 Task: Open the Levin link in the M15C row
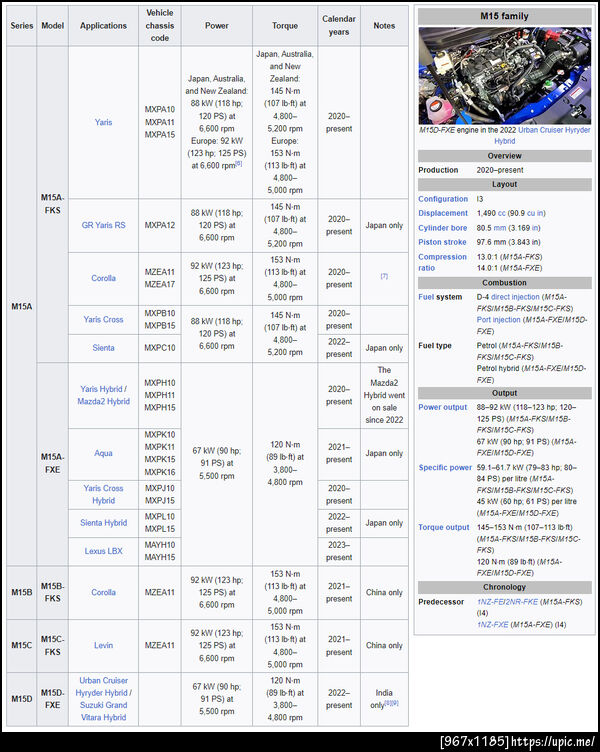103,646
